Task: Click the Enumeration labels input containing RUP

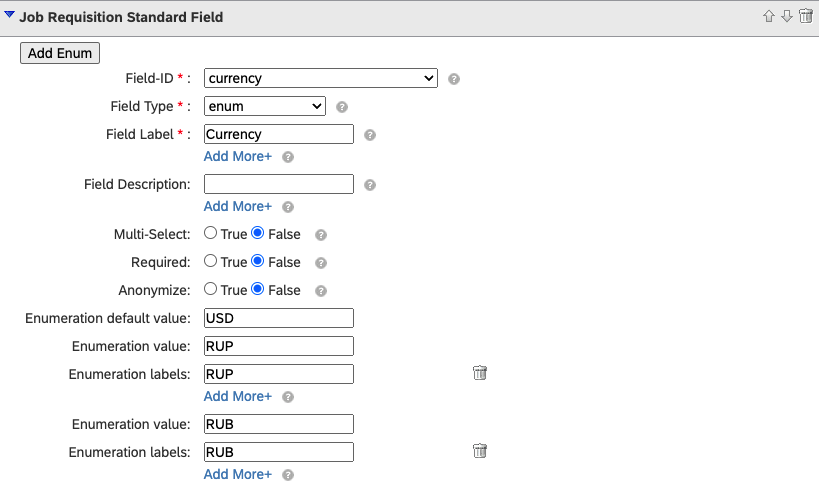Action: (x=279, y=374)
